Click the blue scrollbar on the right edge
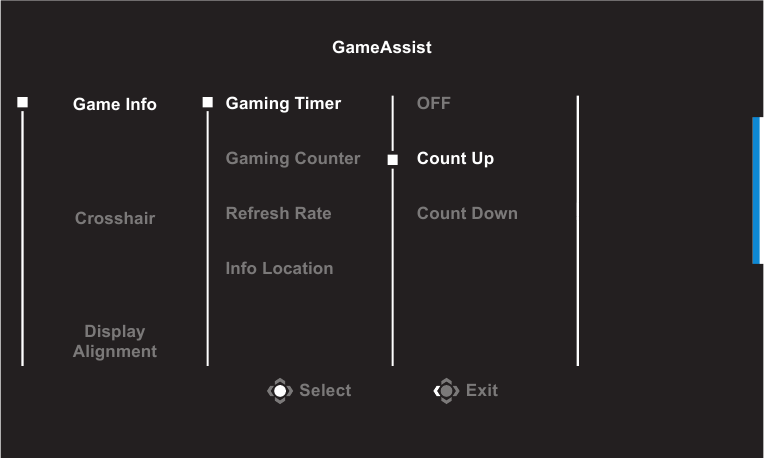The image size is (766, 458). point(757,190)
